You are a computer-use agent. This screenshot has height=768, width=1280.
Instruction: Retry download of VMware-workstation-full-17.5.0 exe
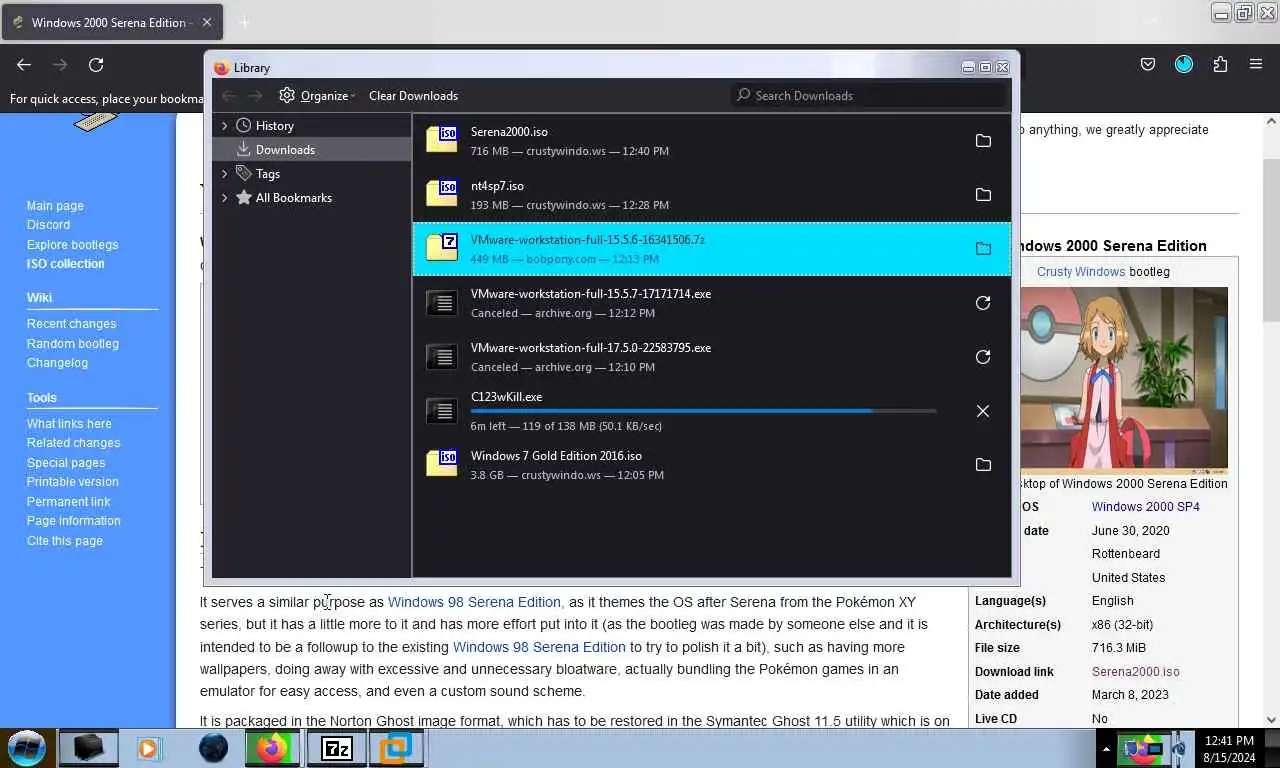(983, 357)
